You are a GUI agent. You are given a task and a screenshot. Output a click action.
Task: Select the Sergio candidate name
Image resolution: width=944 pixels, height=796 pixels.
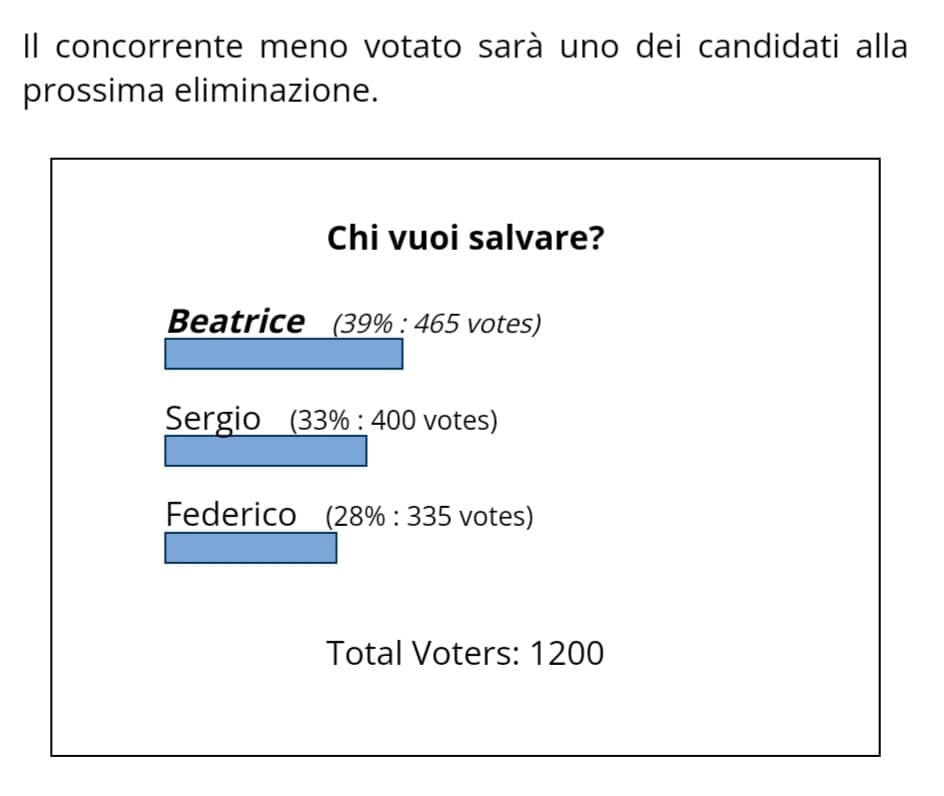click(x=213, y=419)
